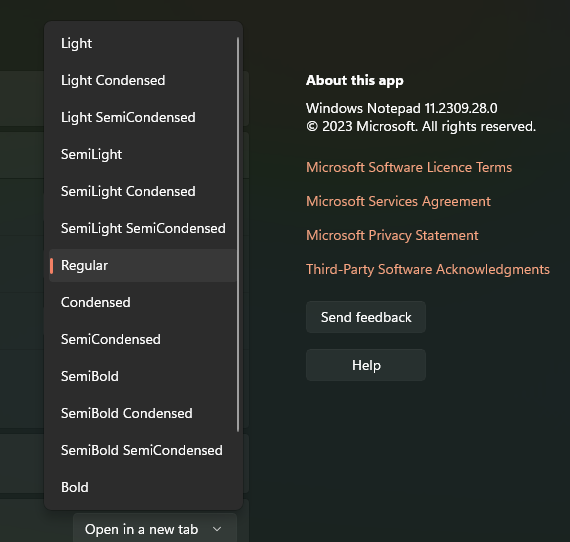Pick Light SemiCondensed from the list

(143, 117)
